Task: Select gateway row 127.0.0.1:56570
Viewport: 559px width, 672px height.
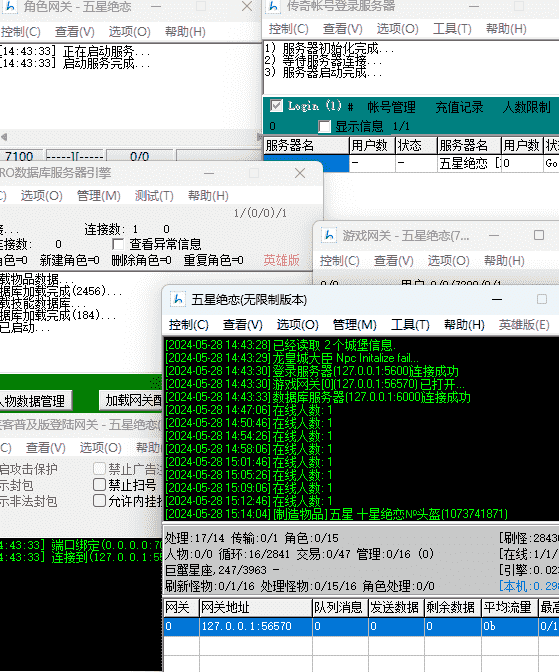Action: (x=361, y=626)
